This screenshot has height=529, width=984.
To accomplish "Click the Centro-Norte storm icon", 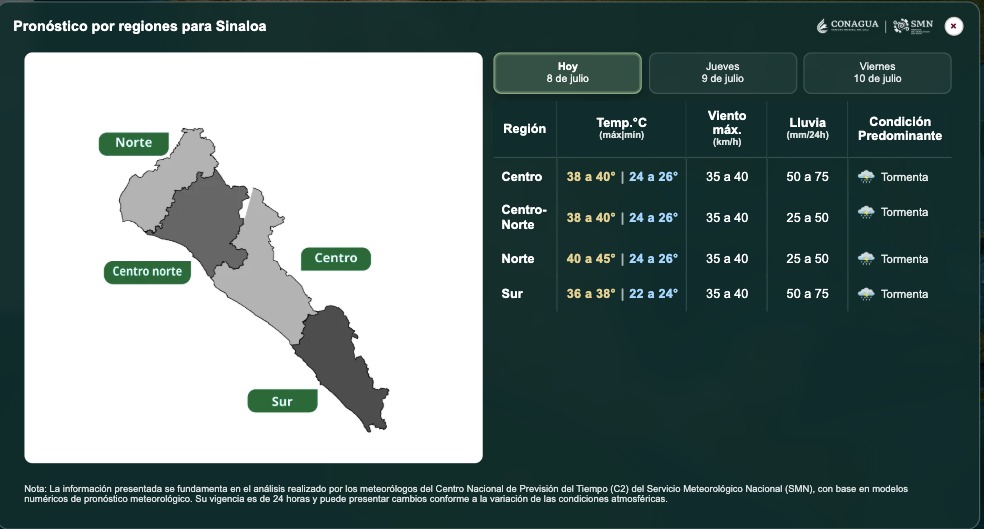I will coord(866,212).
